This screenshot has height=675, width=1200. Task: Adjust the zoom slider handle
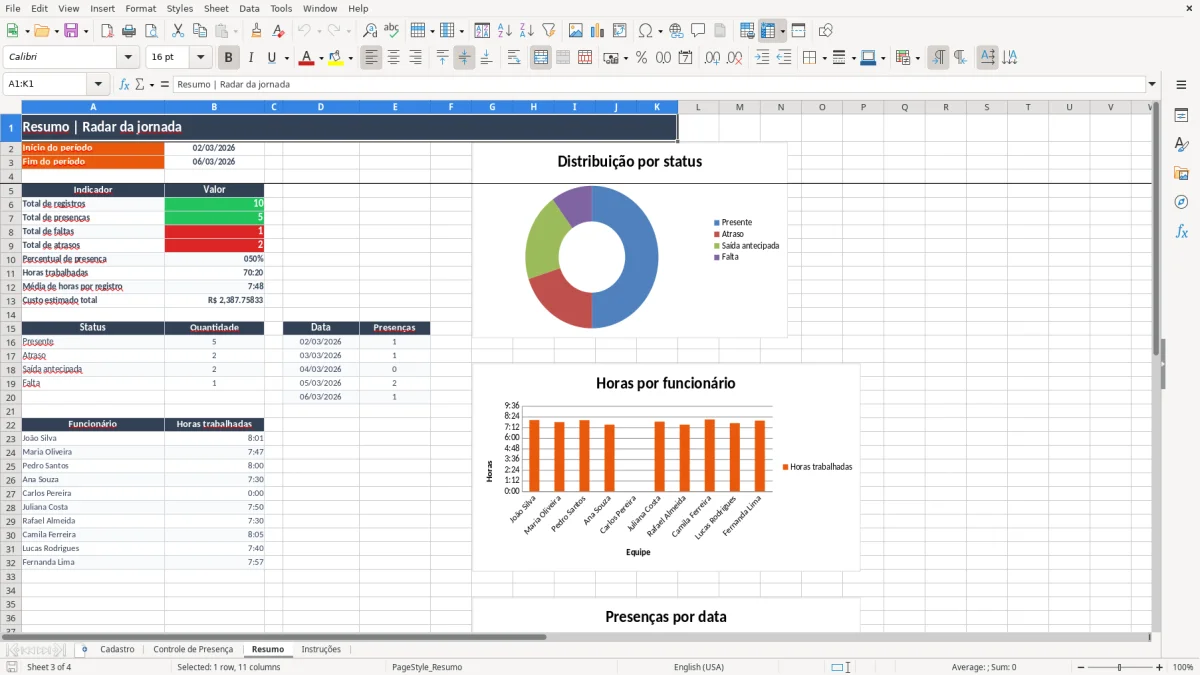1119,667
